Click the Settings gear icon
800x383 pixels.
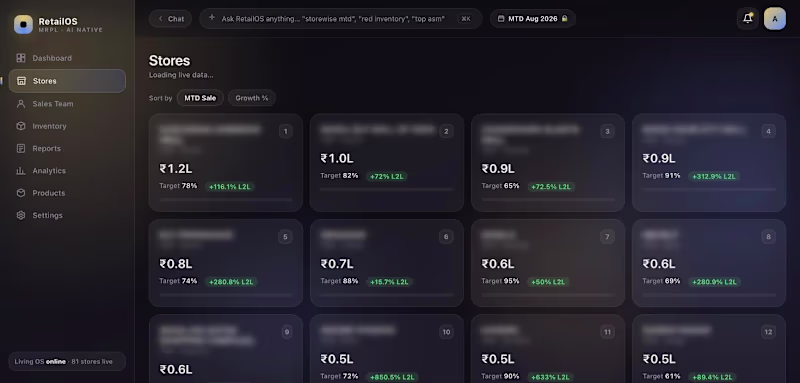click(21, 216)
